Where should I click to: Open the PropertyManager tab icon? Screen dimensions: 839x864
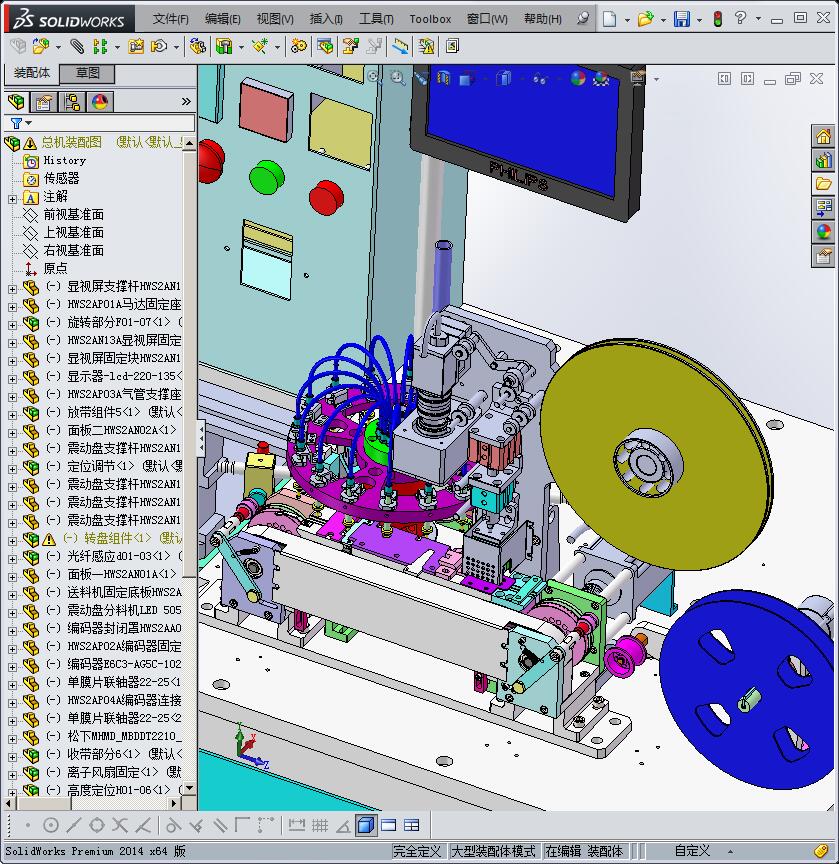(44, 102)
